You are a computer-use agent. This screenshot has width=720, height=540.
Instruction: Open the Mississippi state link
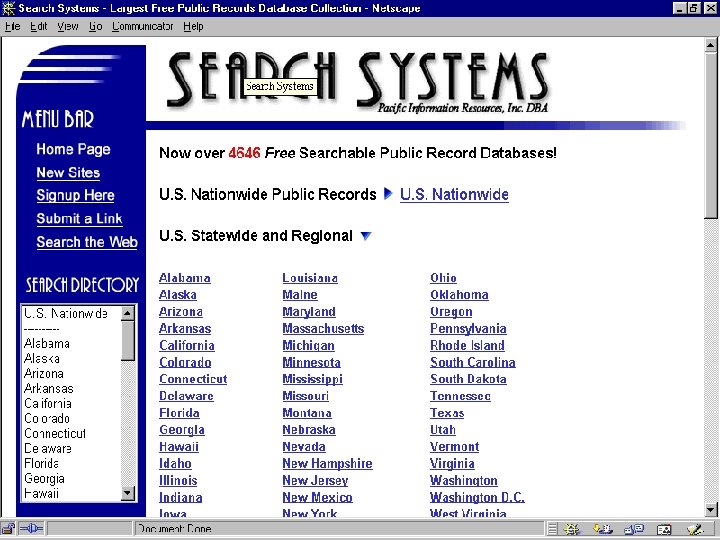coord(313,379)
